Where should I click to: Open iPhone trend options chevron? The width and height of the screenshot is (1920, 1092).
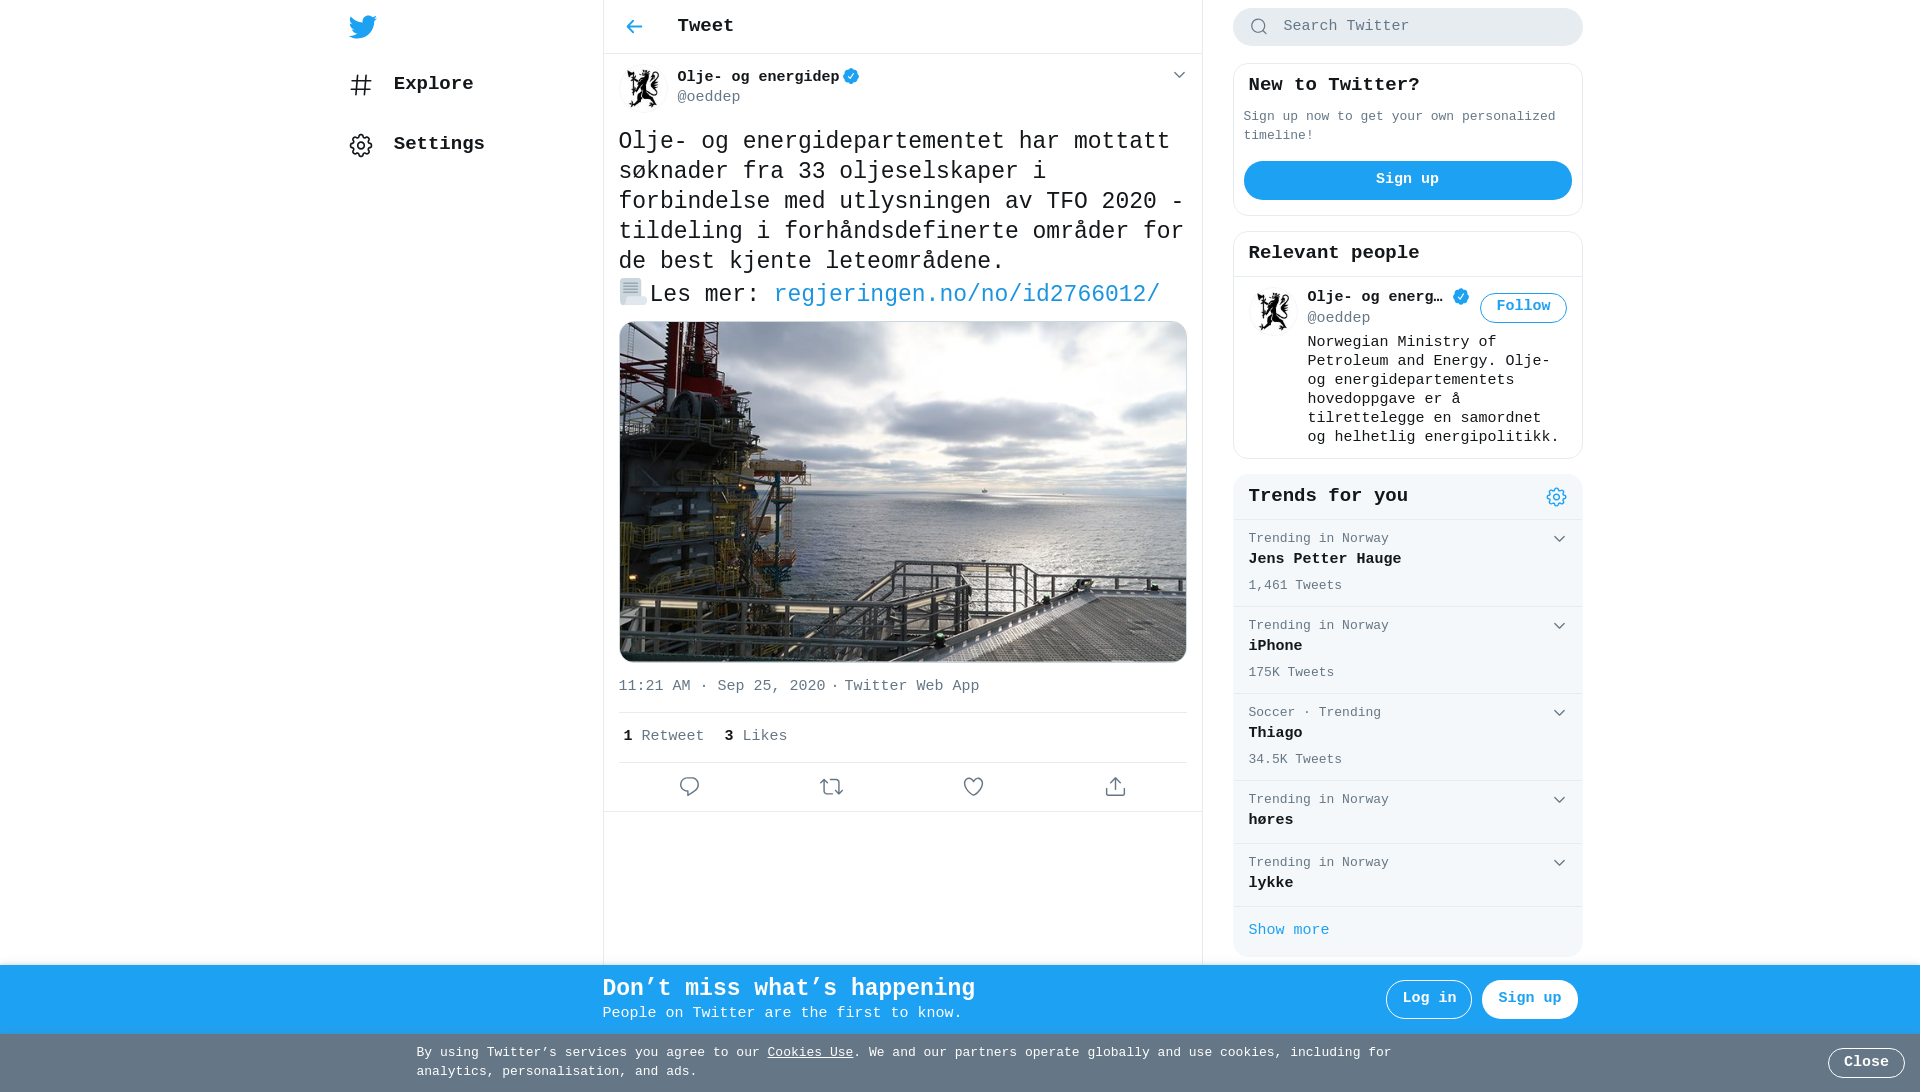coord(1559,626)
